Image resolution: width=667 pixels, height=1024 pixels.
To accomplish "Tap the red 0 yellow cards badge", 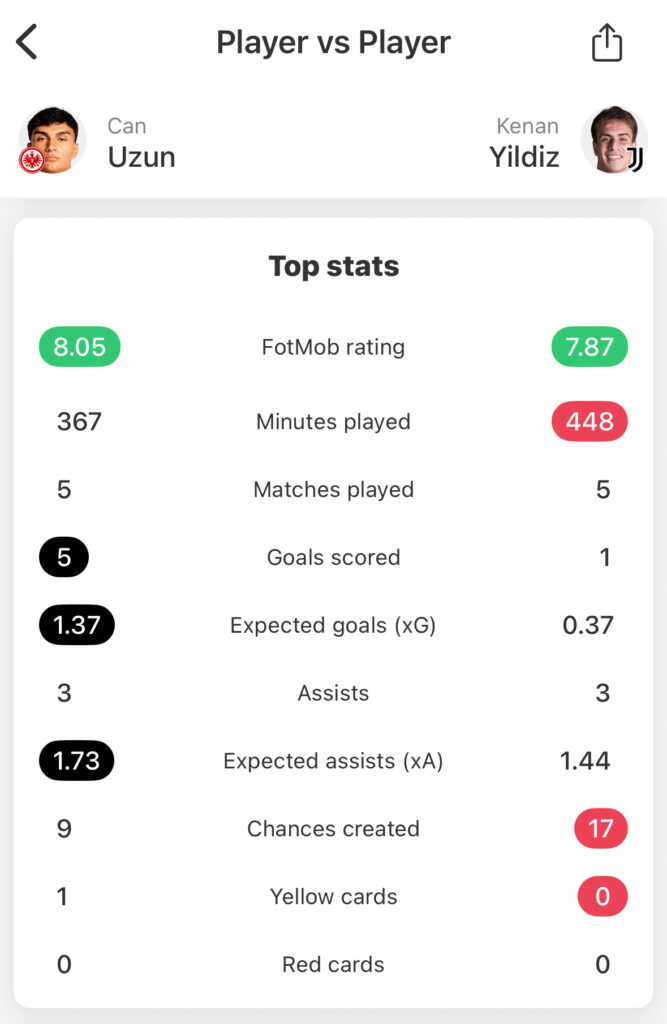I will (x=602, y=897).
